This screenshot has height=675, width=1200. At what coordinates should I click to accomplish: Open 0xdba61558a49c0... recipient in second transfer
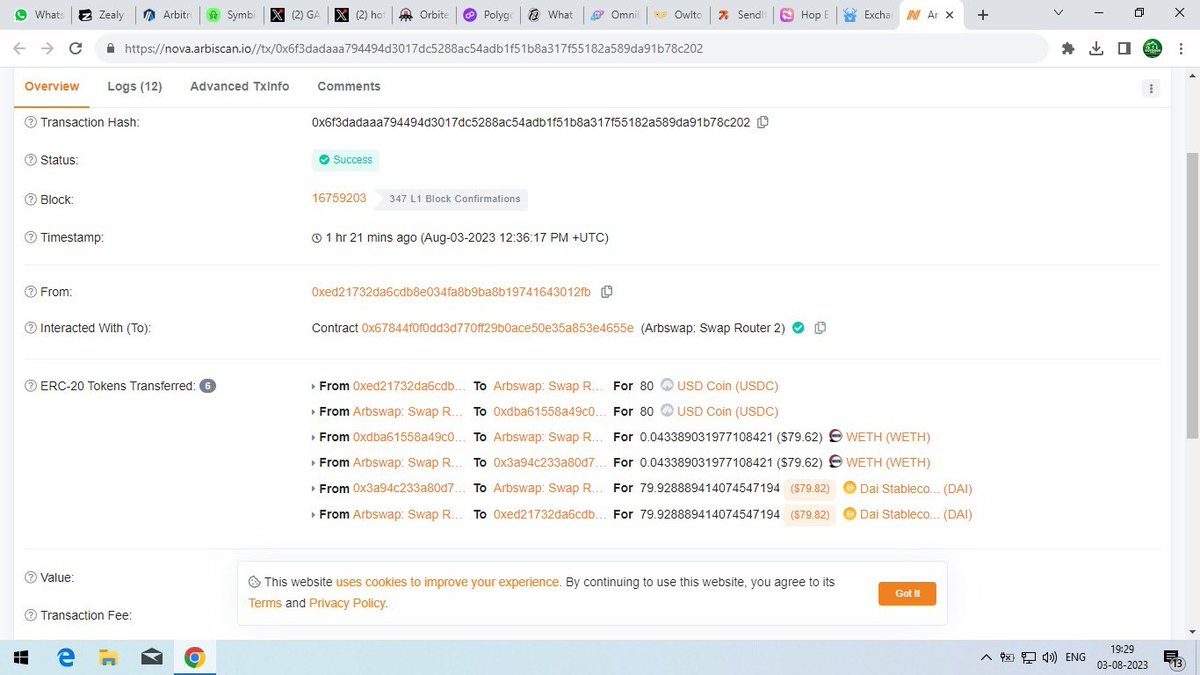click(550, 411)
